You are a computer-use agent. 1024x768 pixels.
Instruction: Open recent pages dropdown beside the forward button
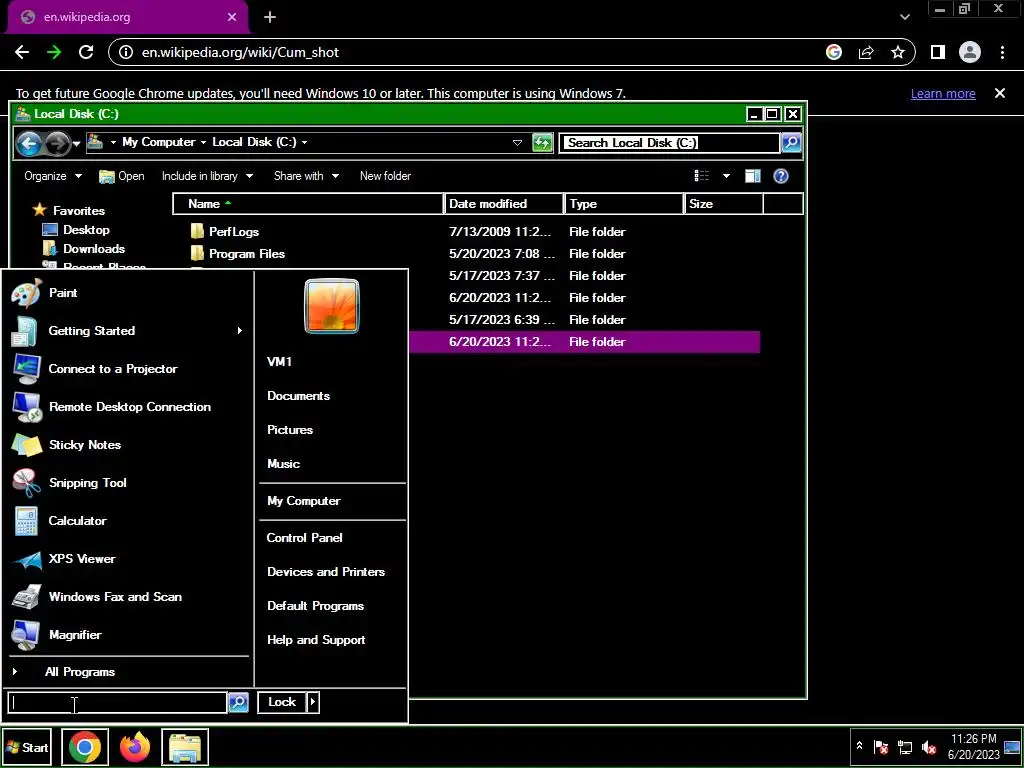pyautogui.click(x=76, y=143)
